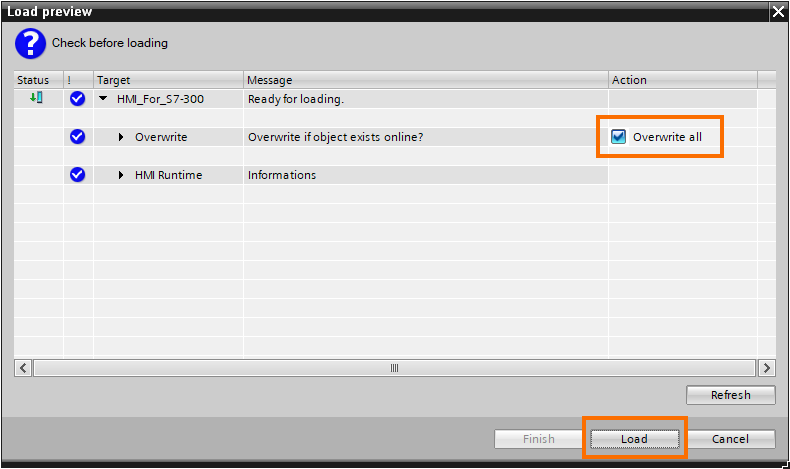The width and height of the screenshot is (790, 469).
Task: Close the Load preview dialog
Action: 778,12
